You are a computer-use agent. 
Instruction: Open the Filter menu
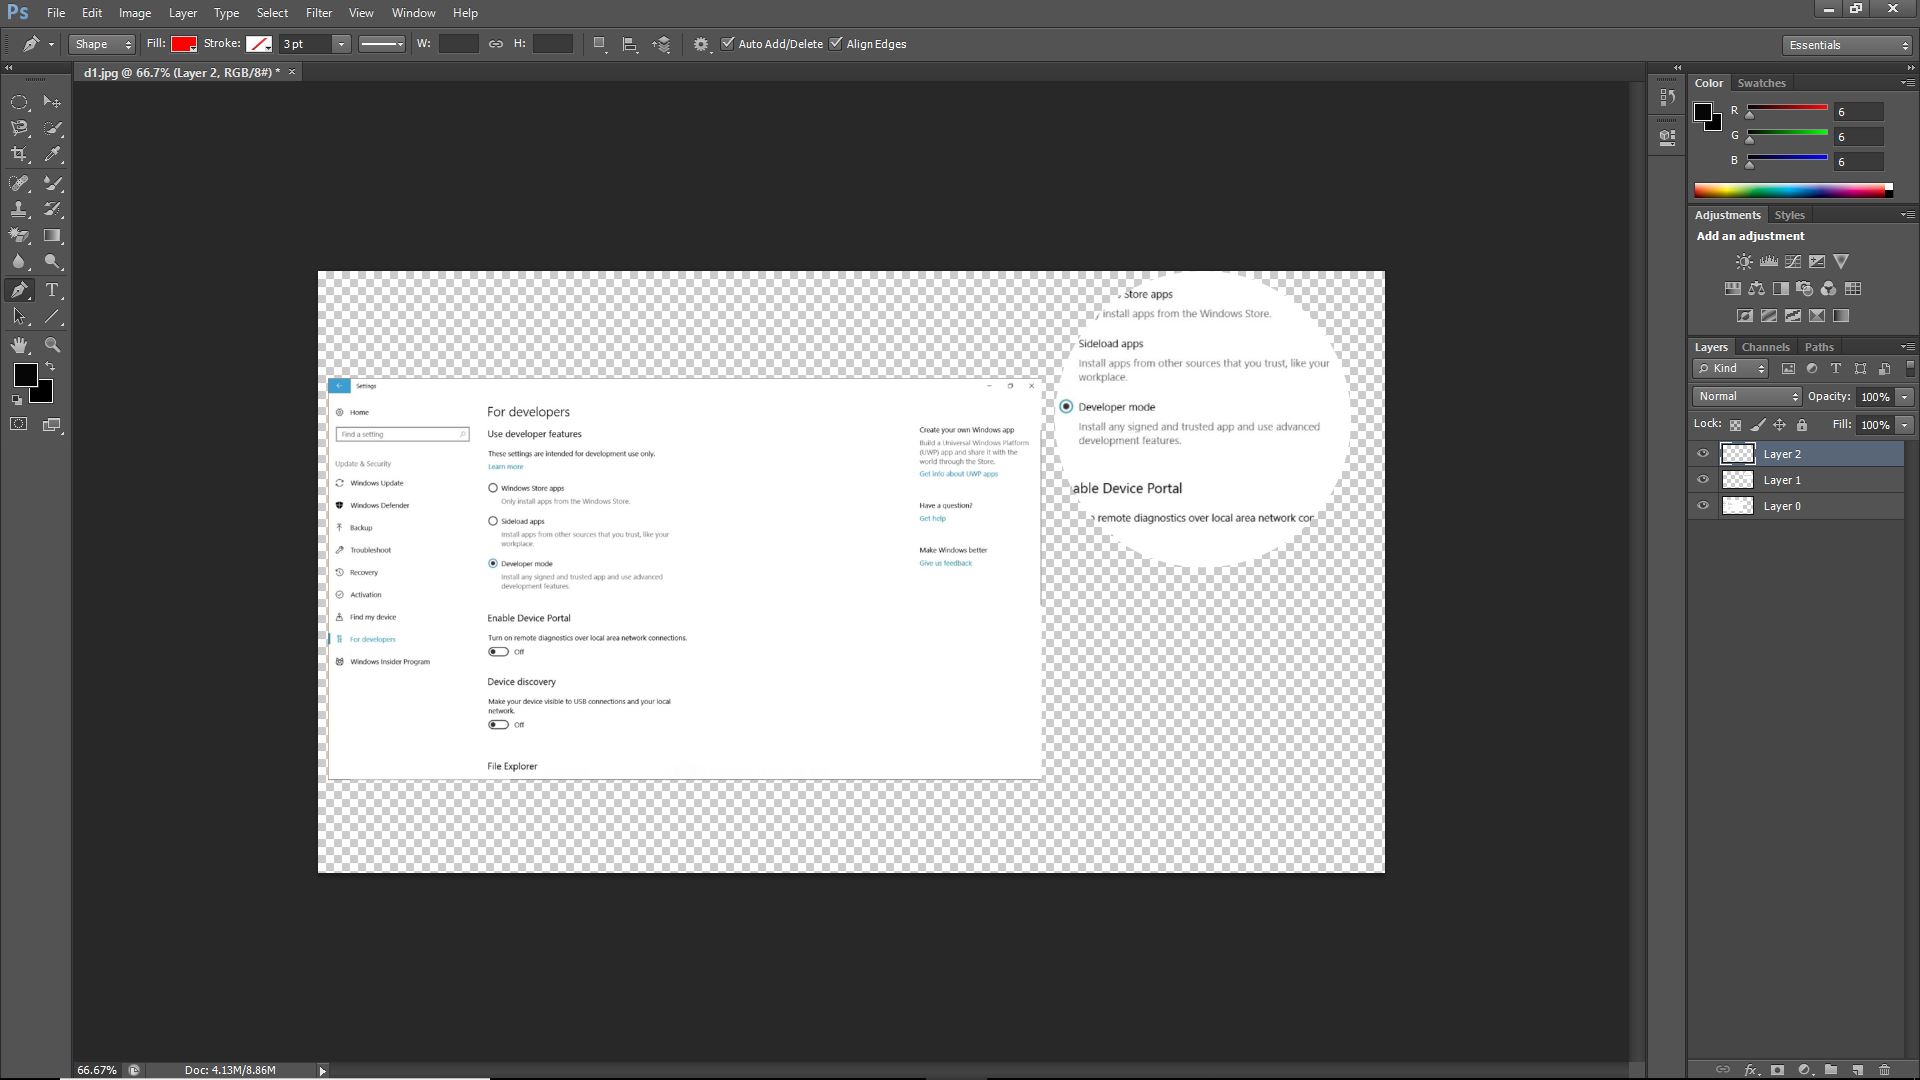point(318,13)
